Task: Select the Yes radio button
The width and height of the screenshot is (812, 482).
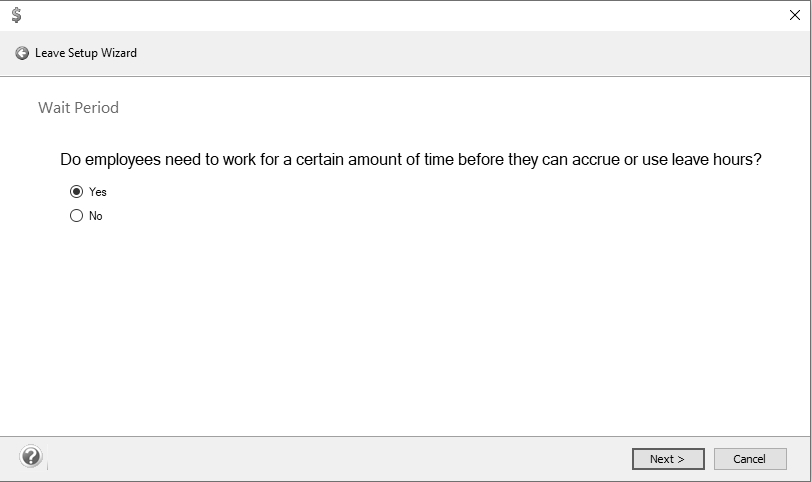Action: [76, 192]
